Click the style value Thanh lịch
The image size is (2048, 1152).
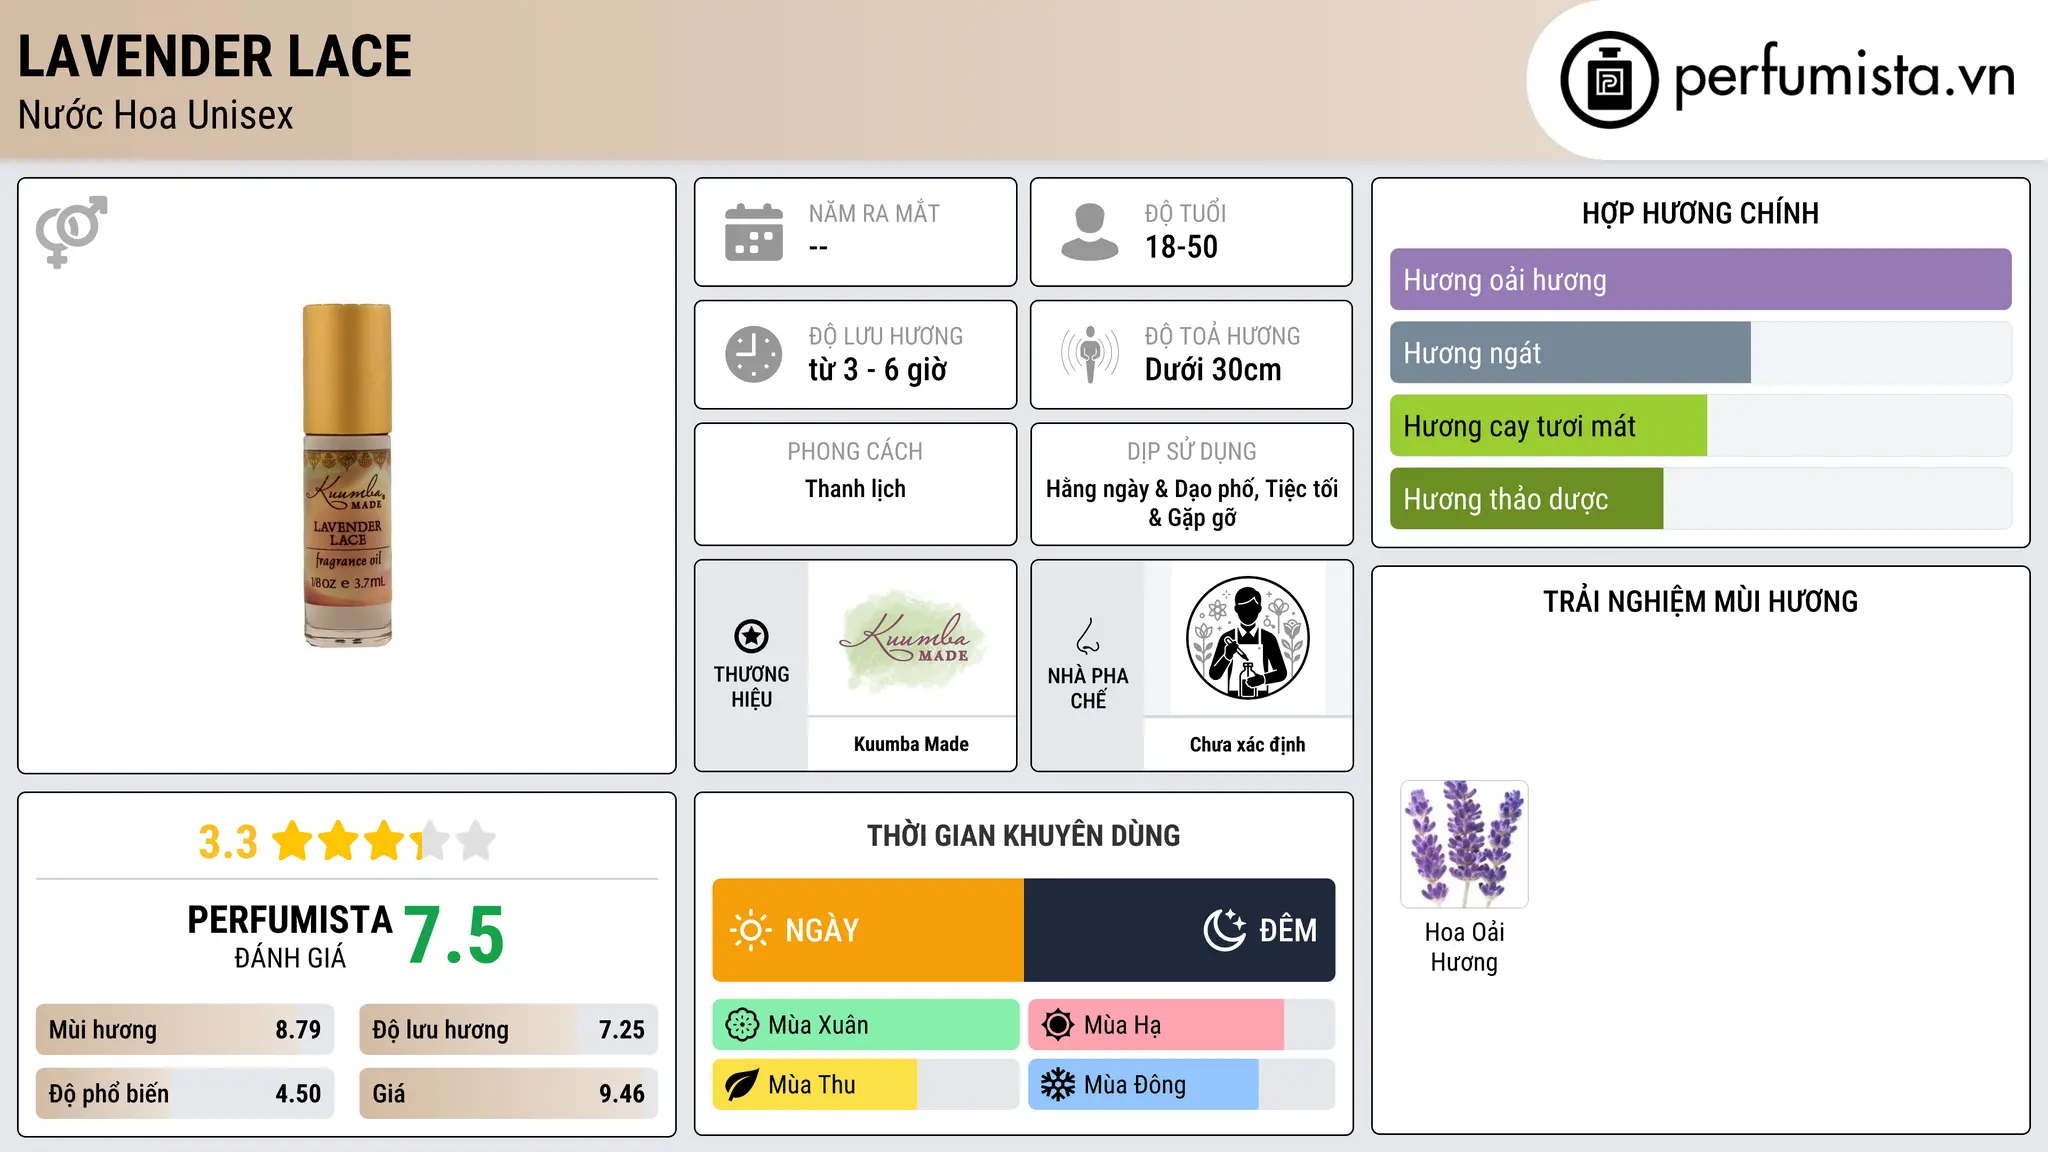coord(855,489)
